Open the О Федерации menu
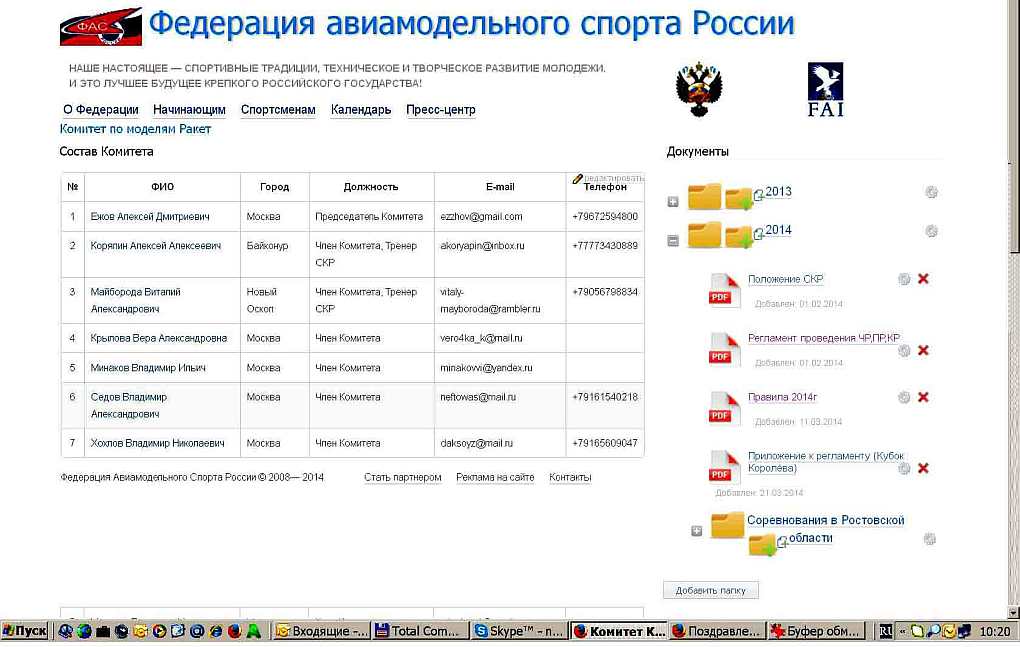The width and height of the screenshot is (1020, 647). click(x=100, y=110)
